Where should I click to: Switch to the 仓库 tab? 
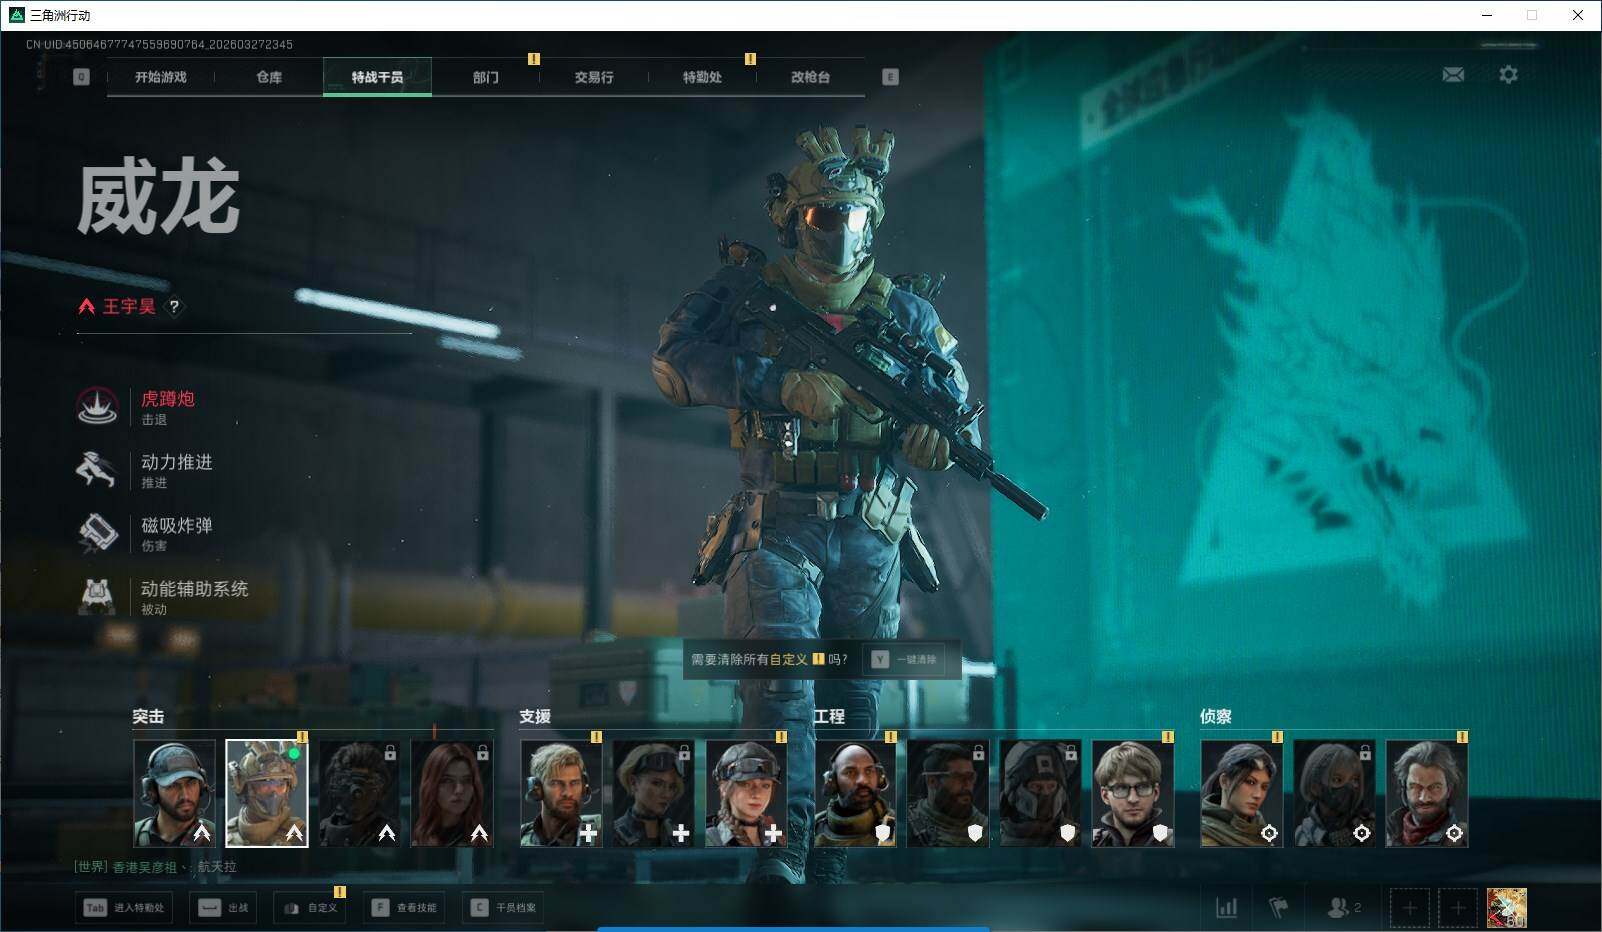(x=269, y=77)
